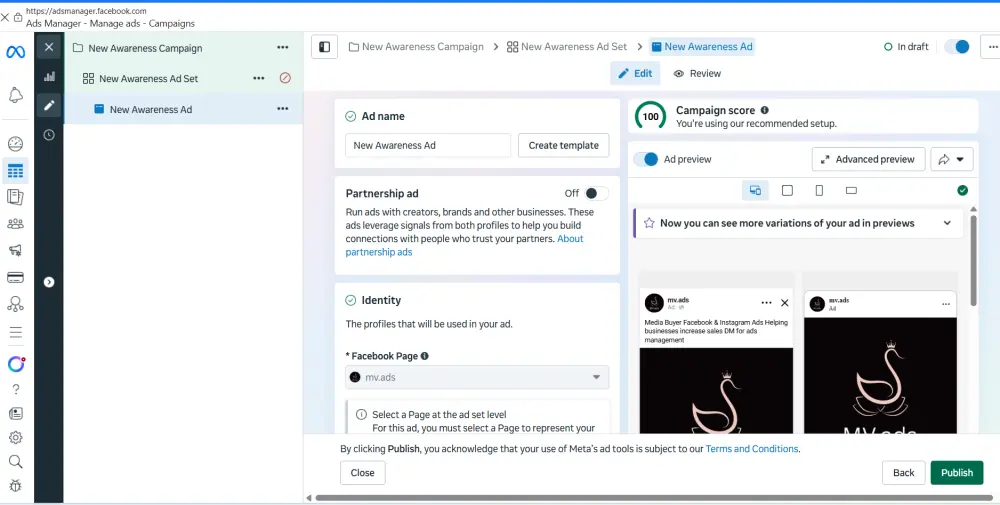Viewport: 1000px width, 505px height.
Task: Open more options for New Awareness Ad Set
Action: (x=258, y=78)
